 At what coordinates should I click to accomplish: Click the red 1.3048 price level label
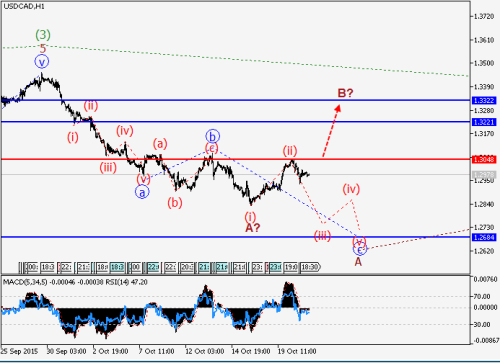point(484,159)
